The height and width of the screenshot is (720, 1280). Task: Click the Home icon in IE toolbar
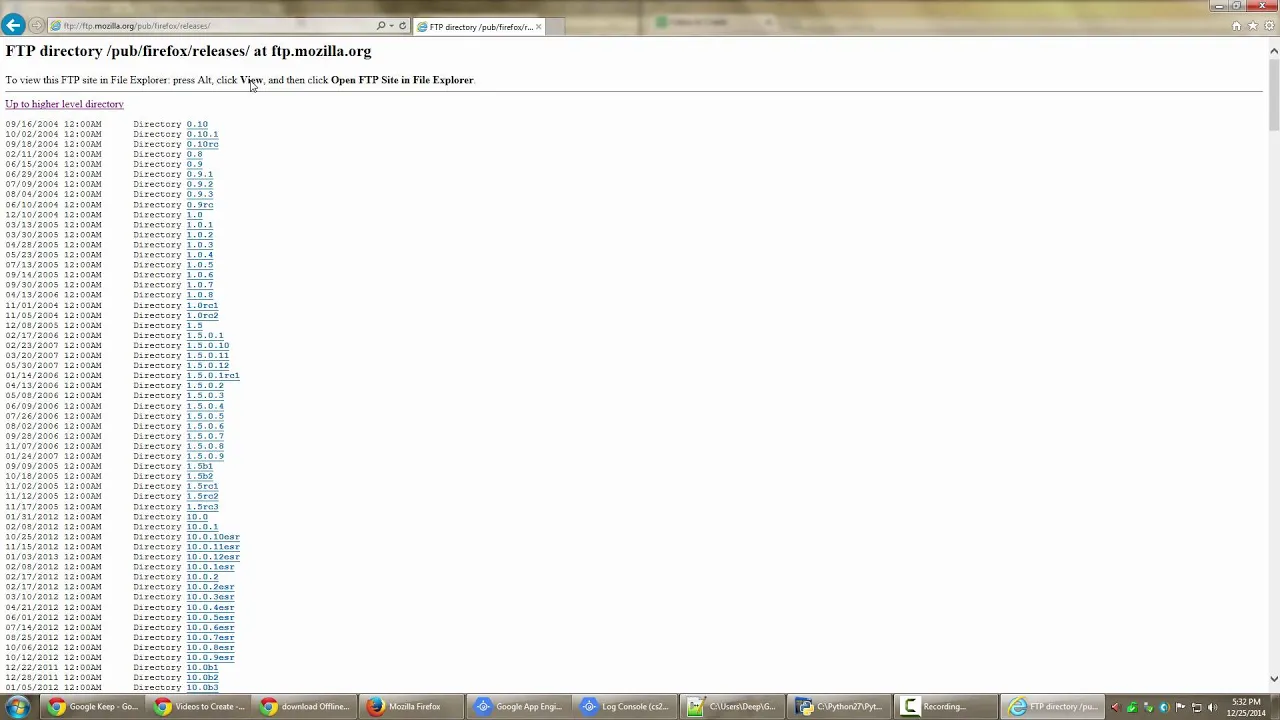[x=1236, y=26]
